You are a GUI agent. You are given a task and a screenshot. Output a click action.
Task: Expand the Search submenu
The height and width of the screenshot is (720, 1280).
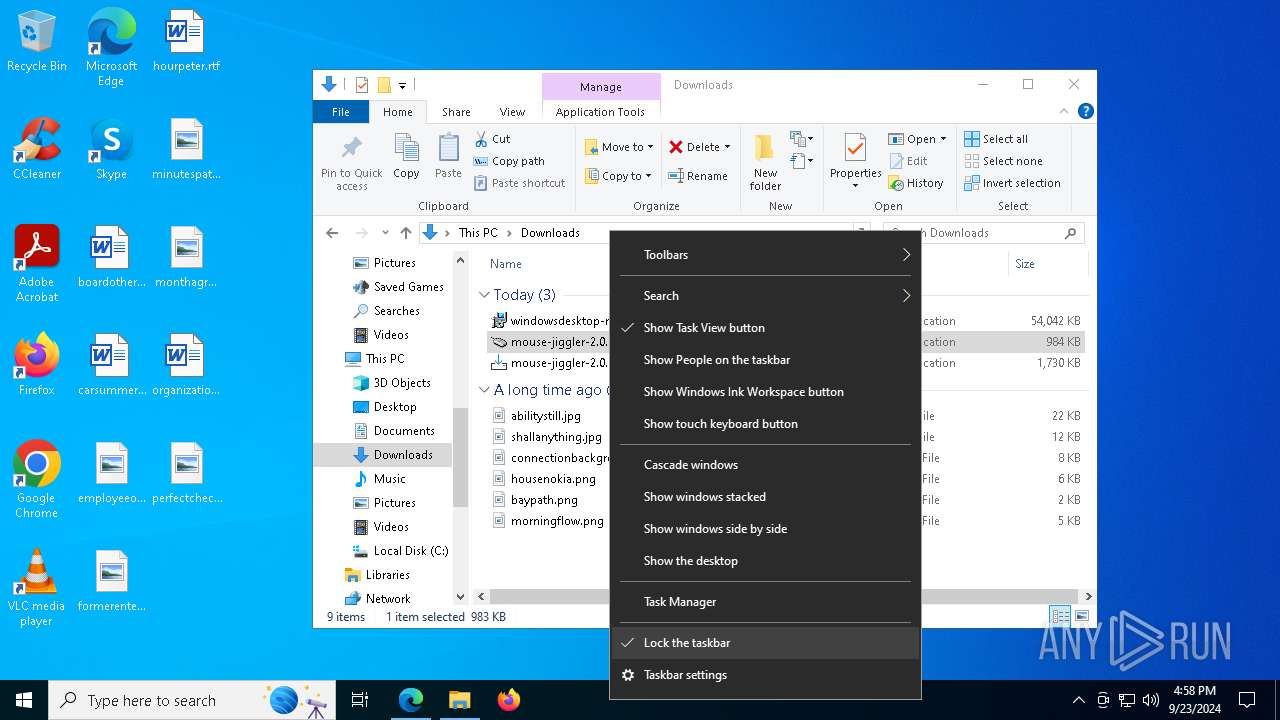pos(765,296)
